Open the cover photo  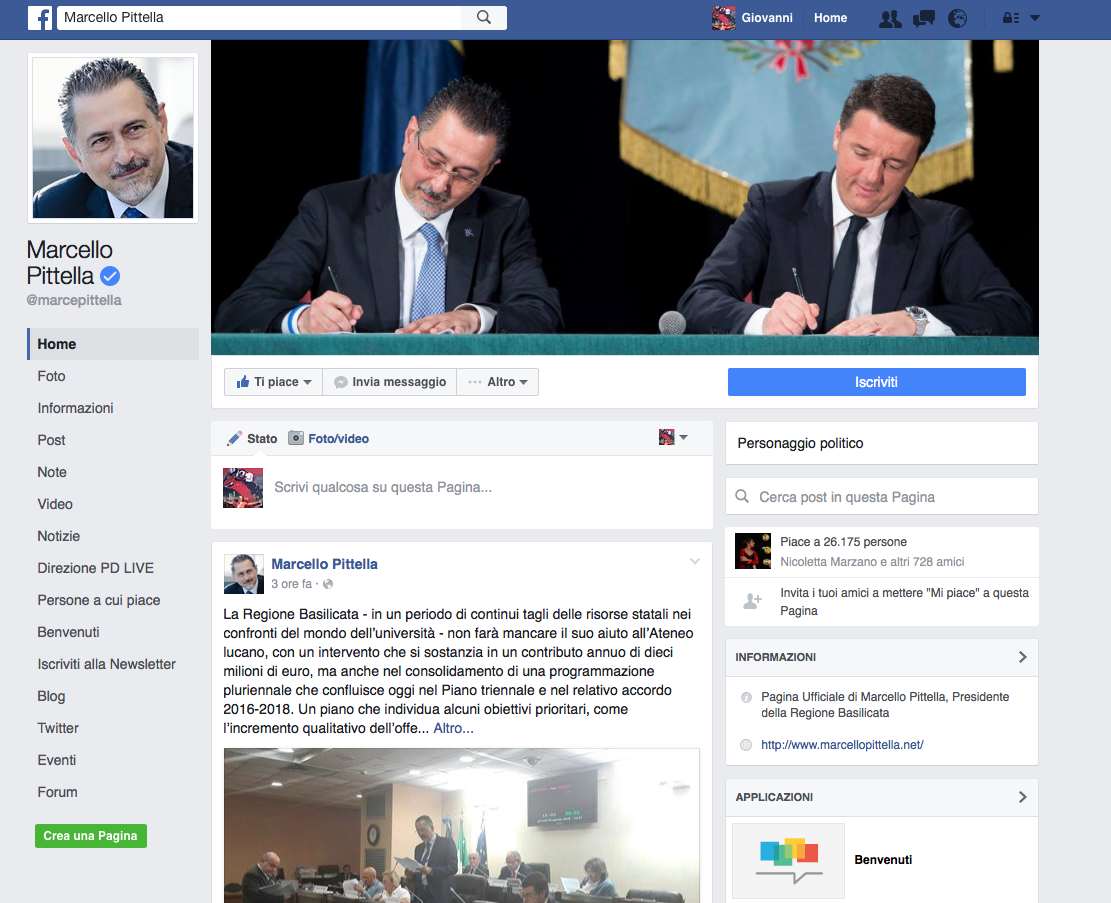pos(624,197)
